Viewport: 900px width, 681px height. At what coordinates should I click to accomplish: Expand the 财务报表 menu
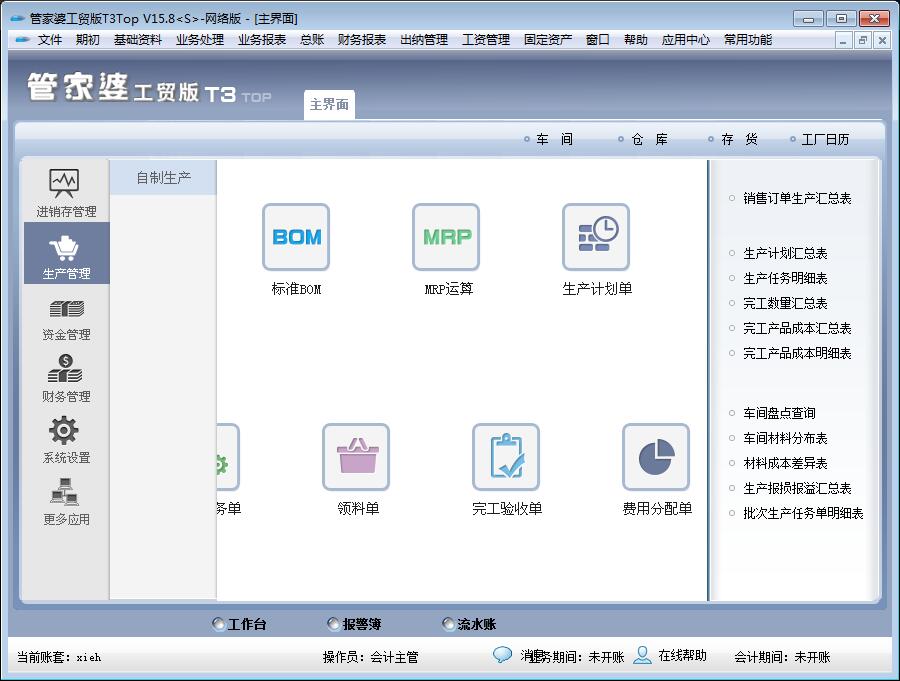point(361,40)
